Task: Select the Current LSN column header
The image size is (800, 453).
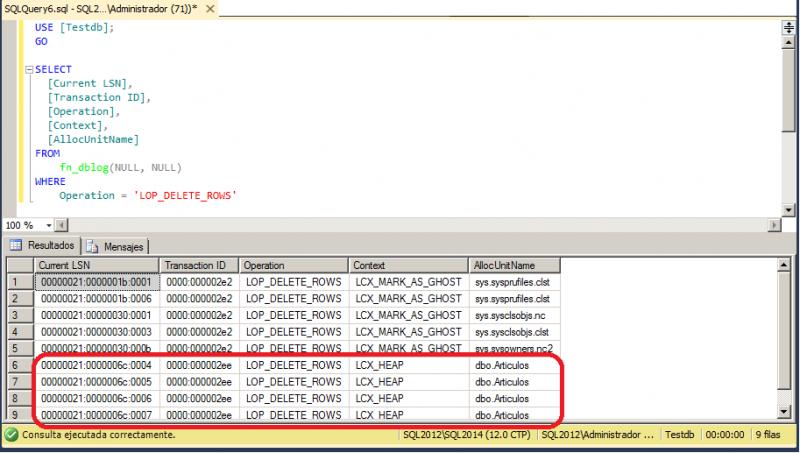Action: (x=97, y=265)
